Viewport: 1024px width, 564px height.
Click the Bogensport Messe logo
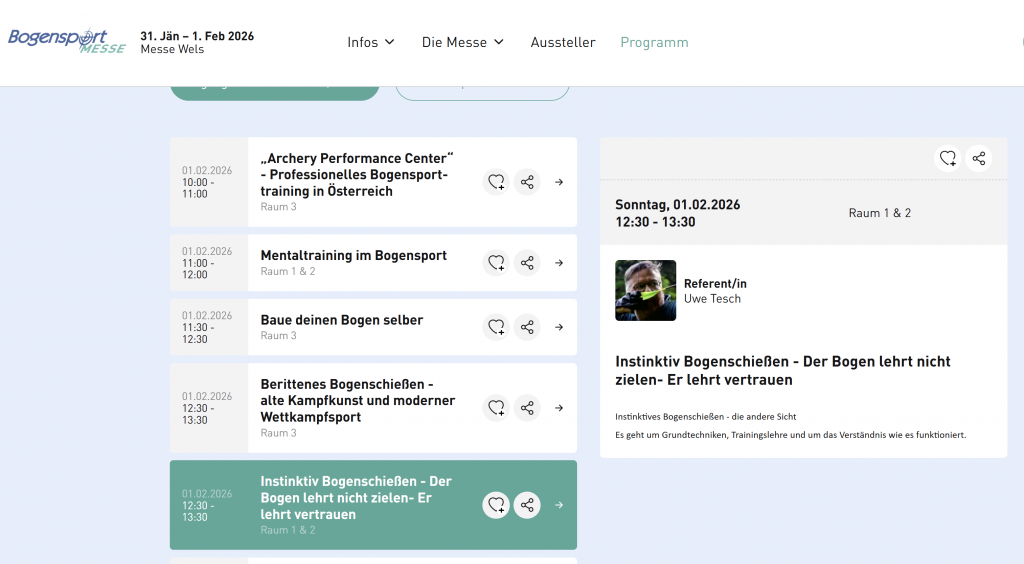pyautogui.click(x=66, y=40)
